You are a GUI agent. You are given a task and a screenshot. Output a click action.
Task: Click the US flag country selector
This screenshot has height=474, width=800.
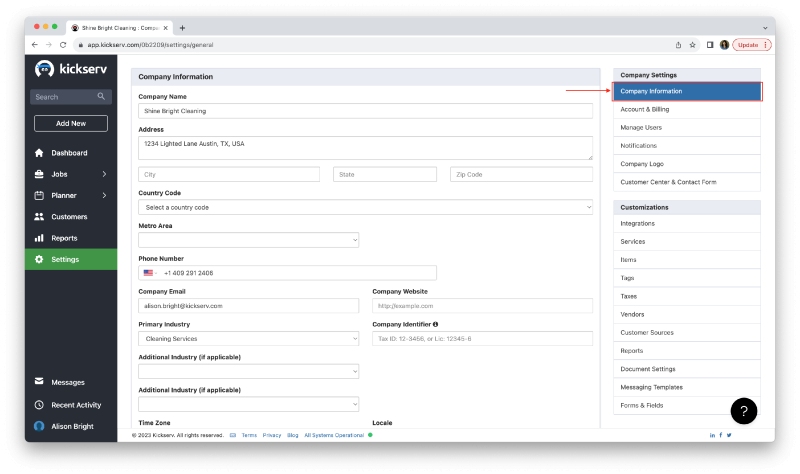pyautogui.click(x=150, y=273)
